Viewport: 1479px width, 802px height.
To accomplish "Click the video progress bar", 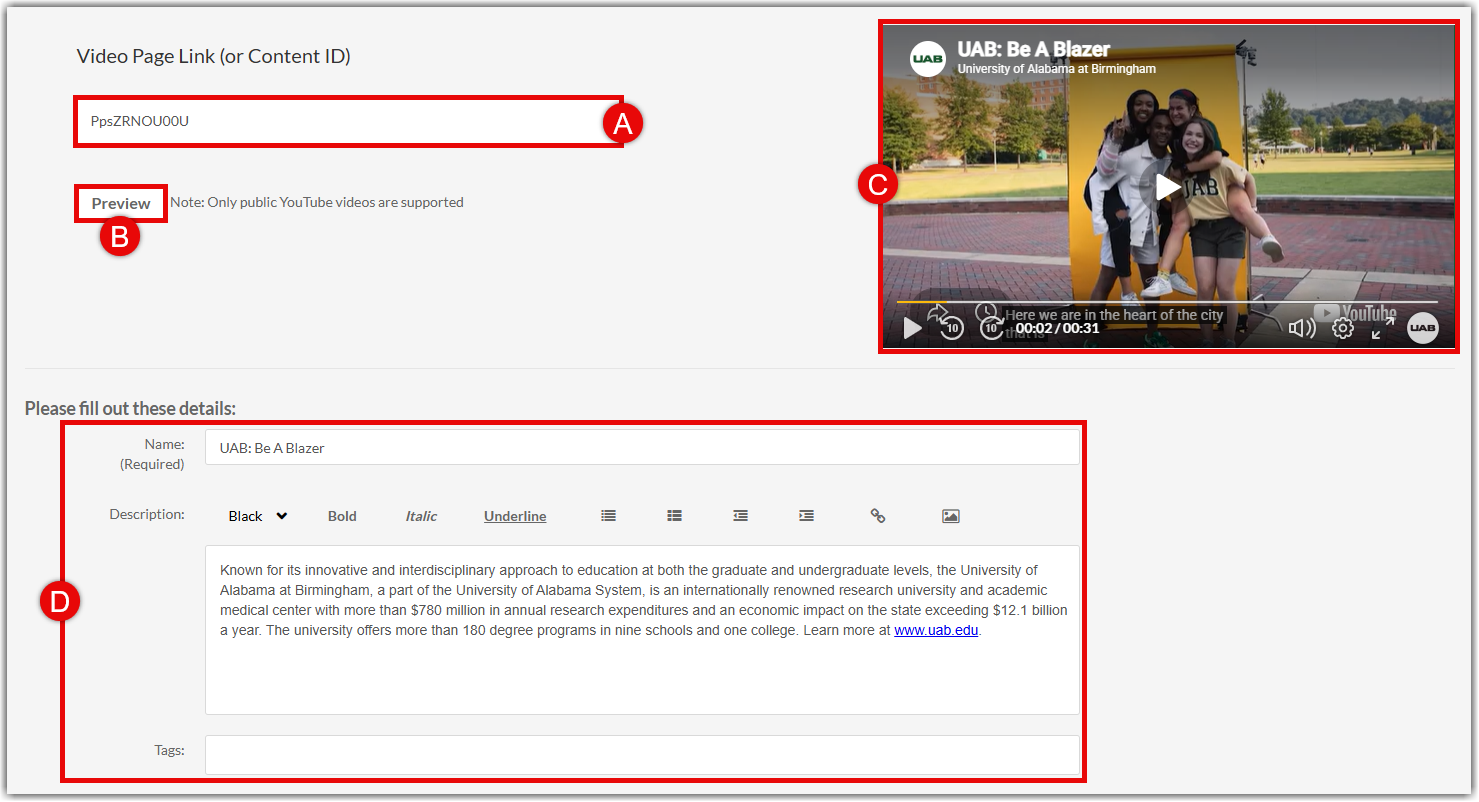I will click(1166, 301).
